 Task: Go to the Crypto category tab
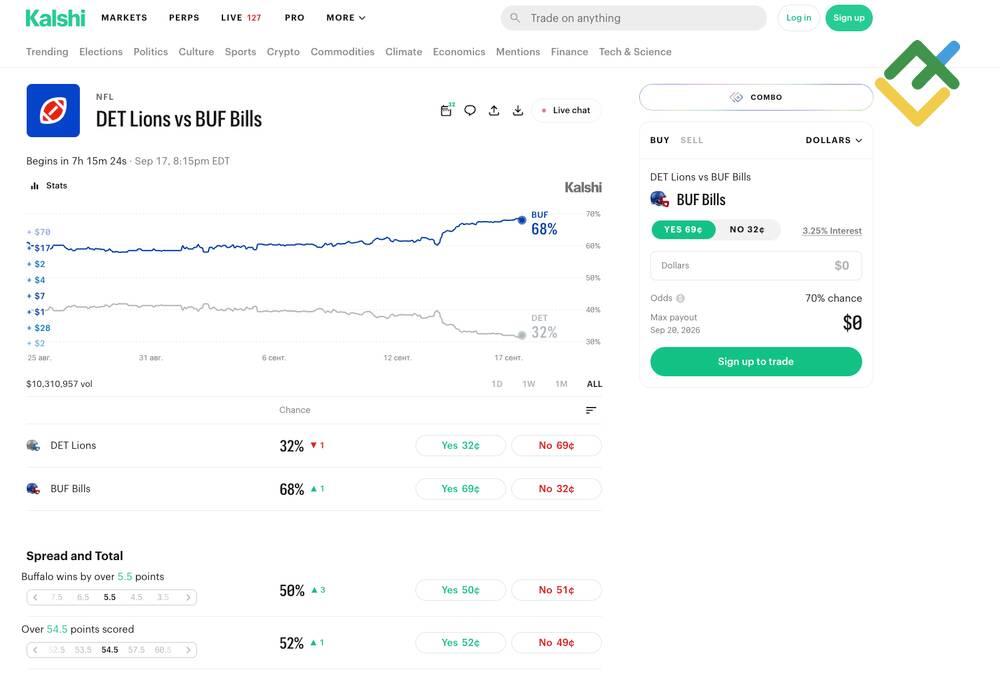click(283, 52)
